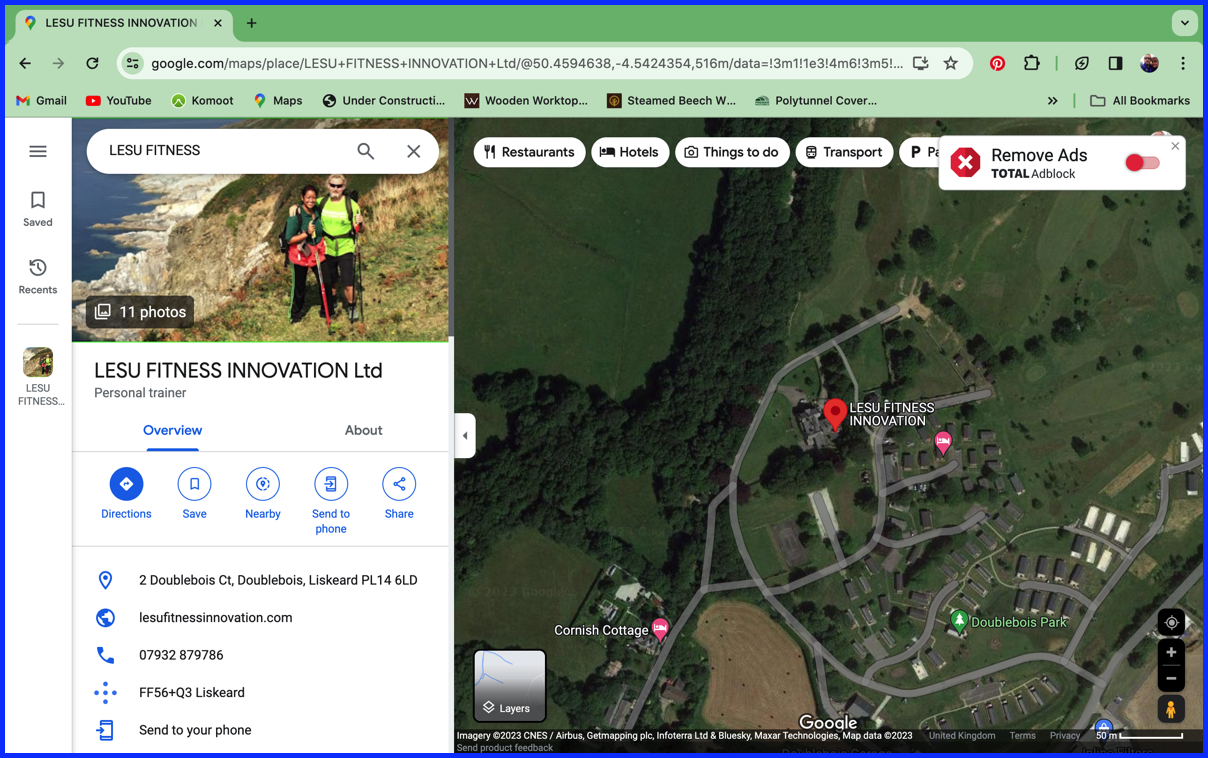The height and width of the screenshot is (758, 1208).
Task: Click the Cornish Cottage hotel marker
Action: tap(660, 628)
